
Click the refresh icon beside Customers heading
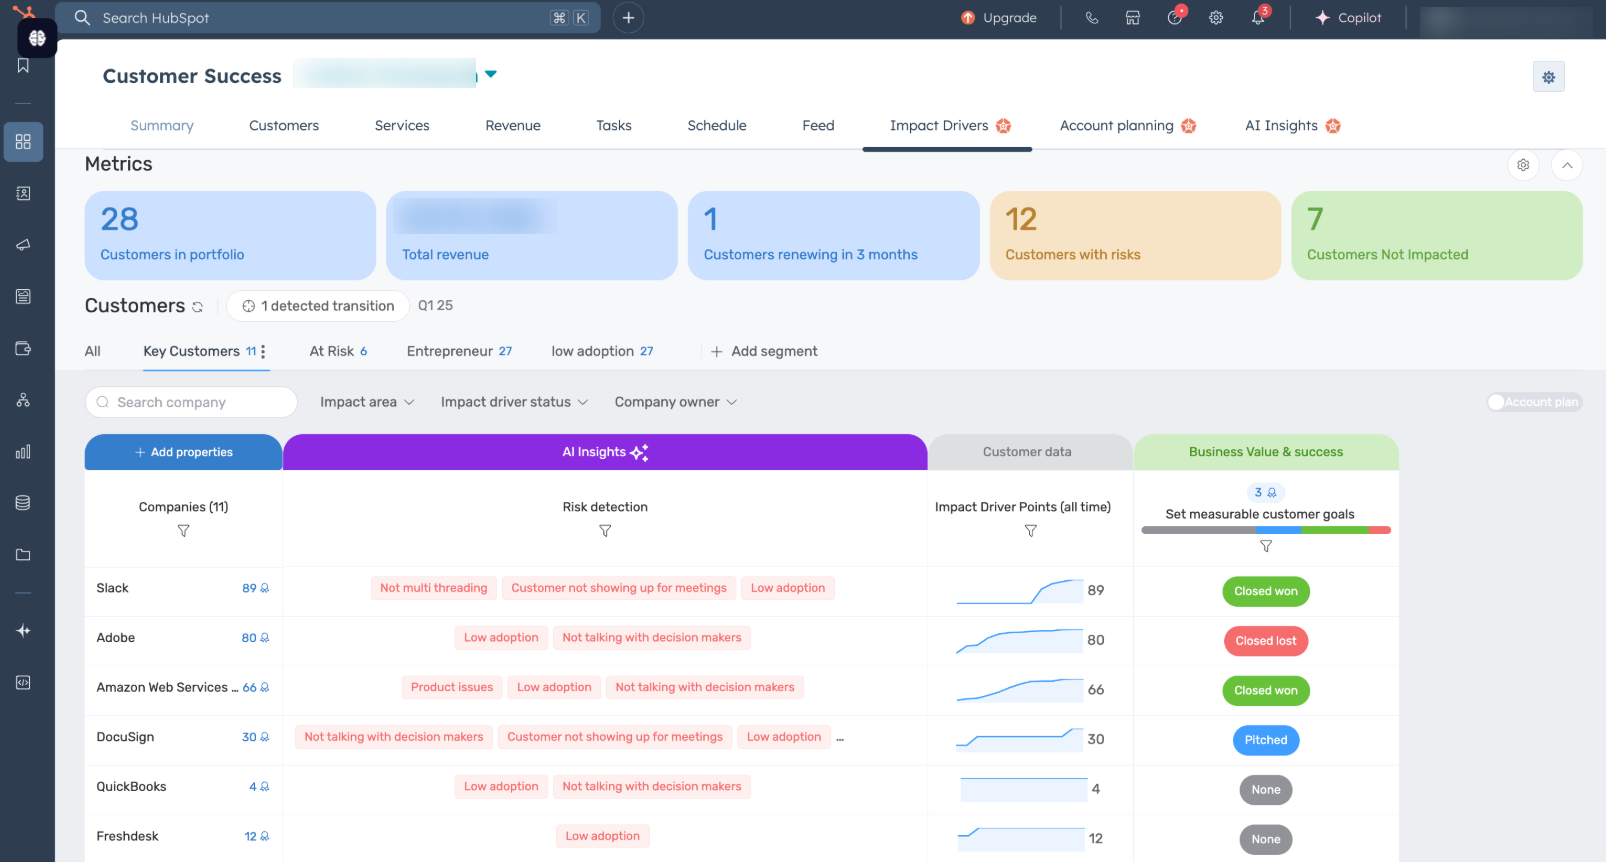coord(198,307)
